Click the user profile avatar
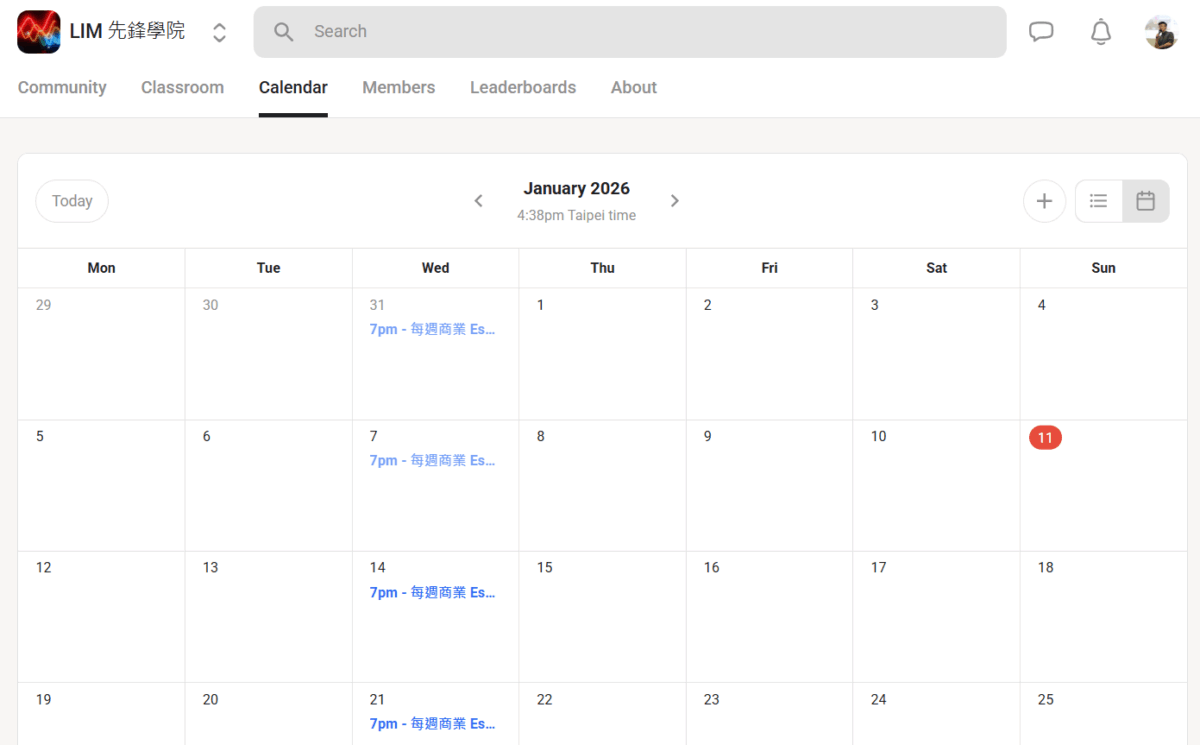 point(1161,32)
